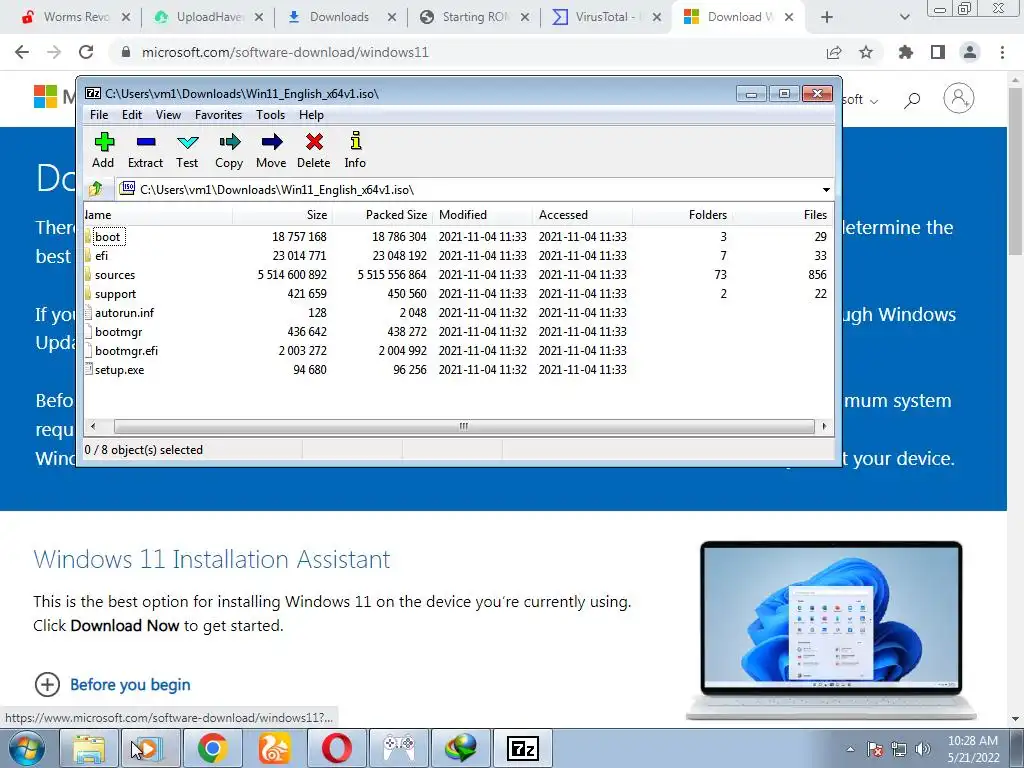Open 7-Zip from the taskbar
Screen dimensions: 1024x768
click(x=522, y=748)
